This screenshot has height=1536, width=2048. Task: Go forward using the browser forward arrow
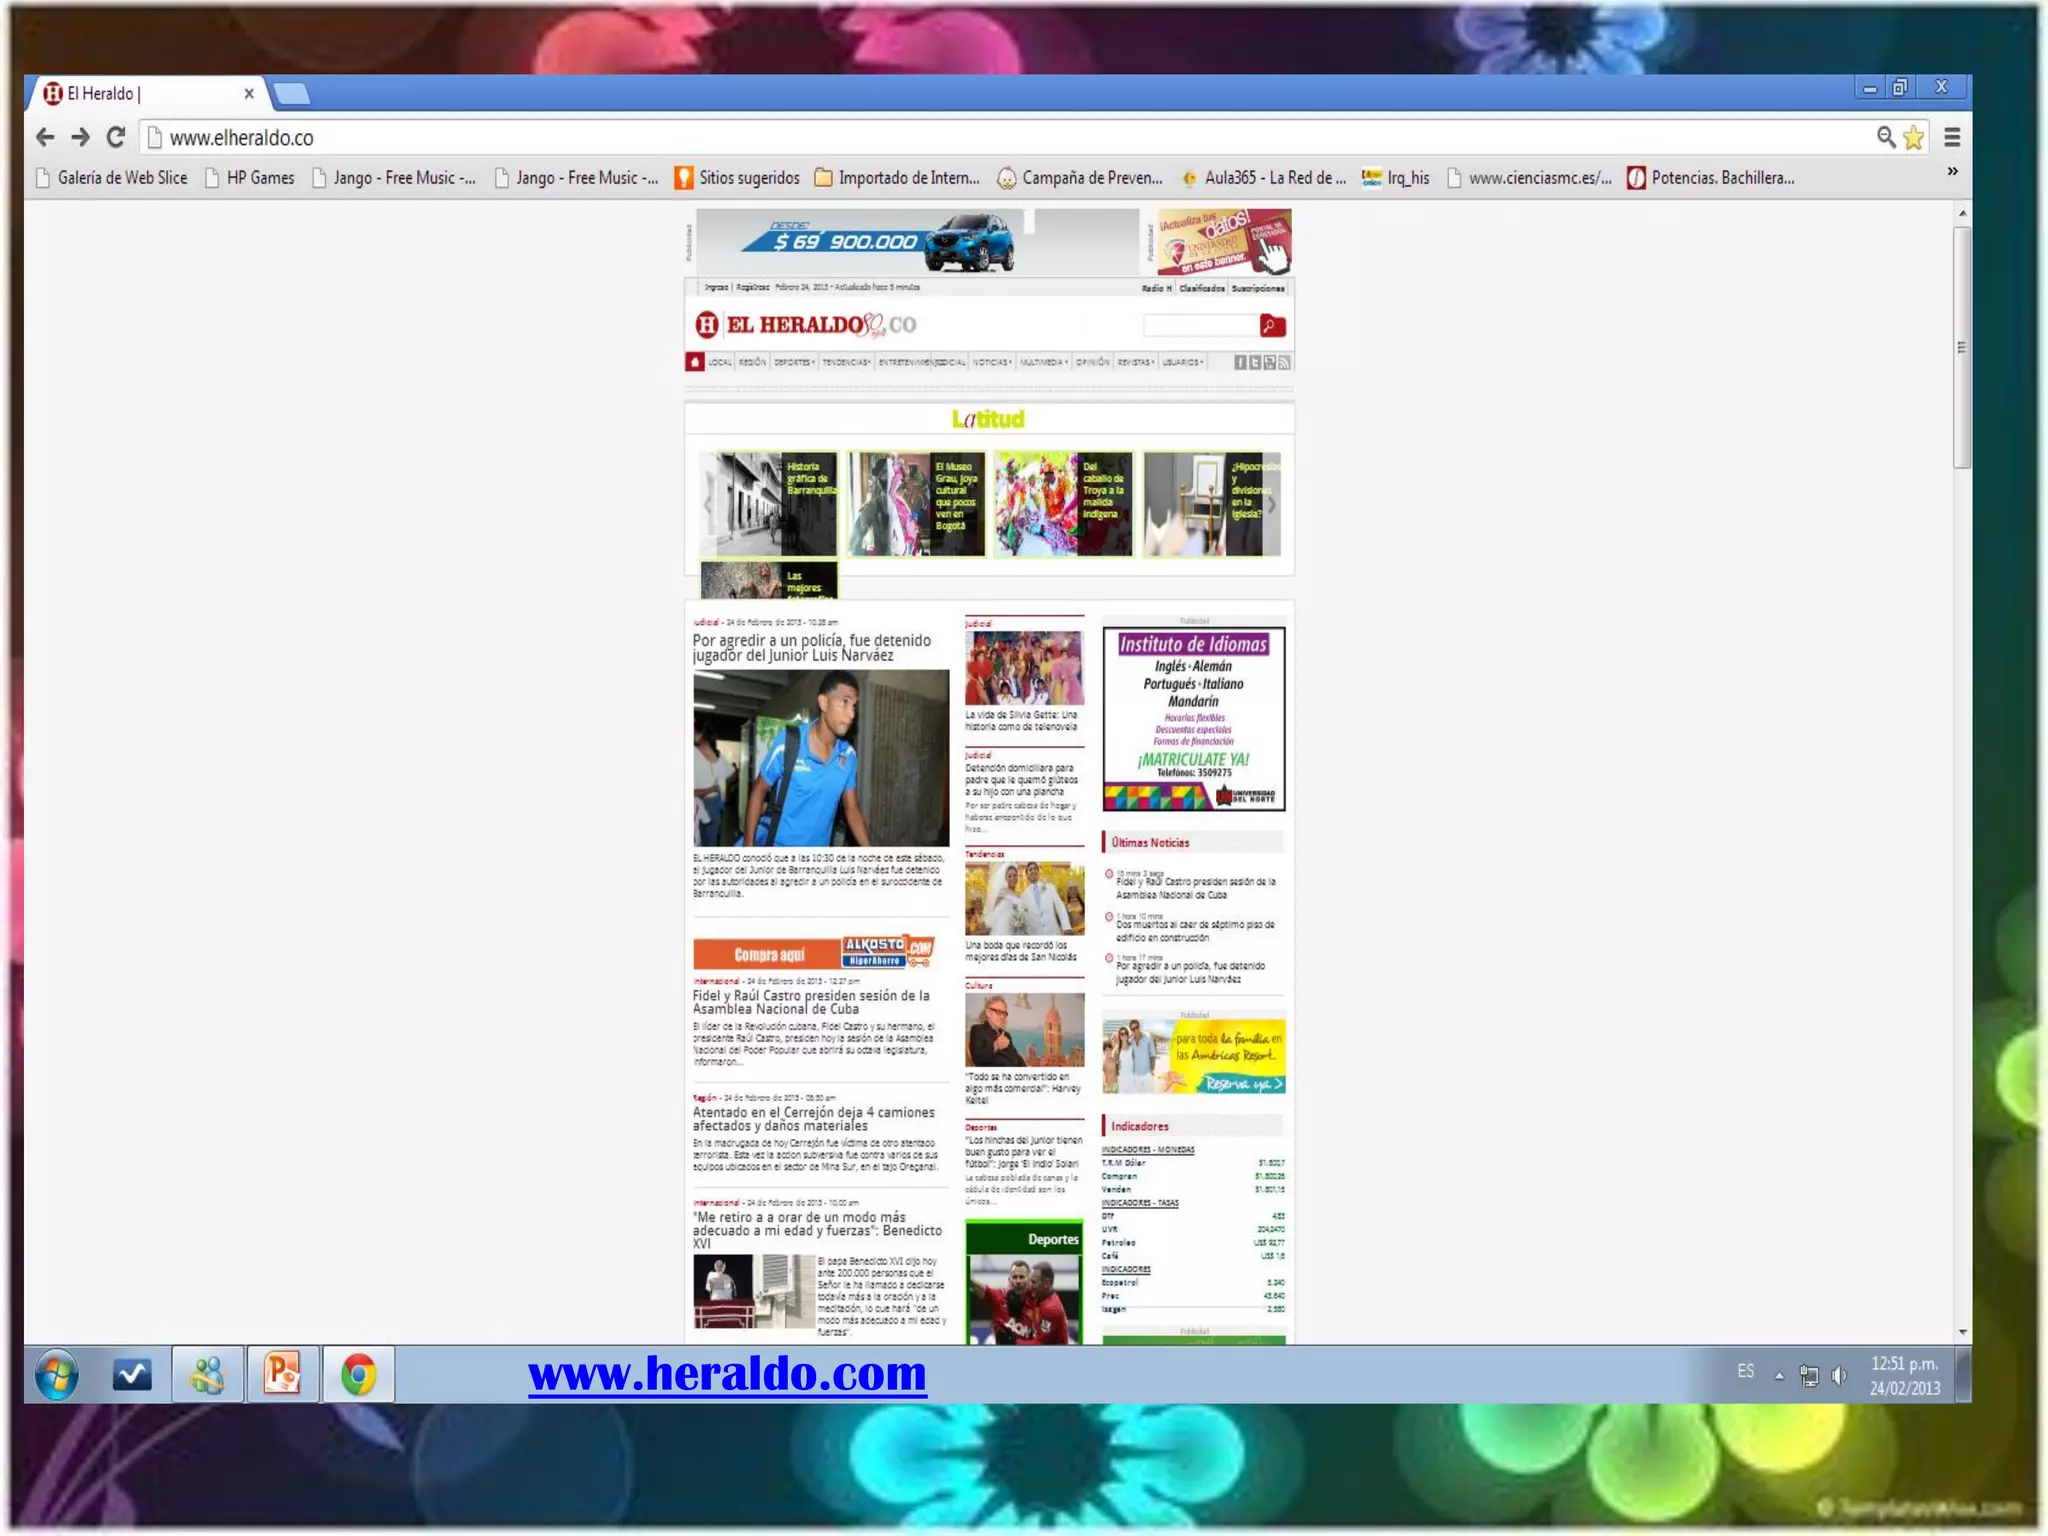point(81,137)
